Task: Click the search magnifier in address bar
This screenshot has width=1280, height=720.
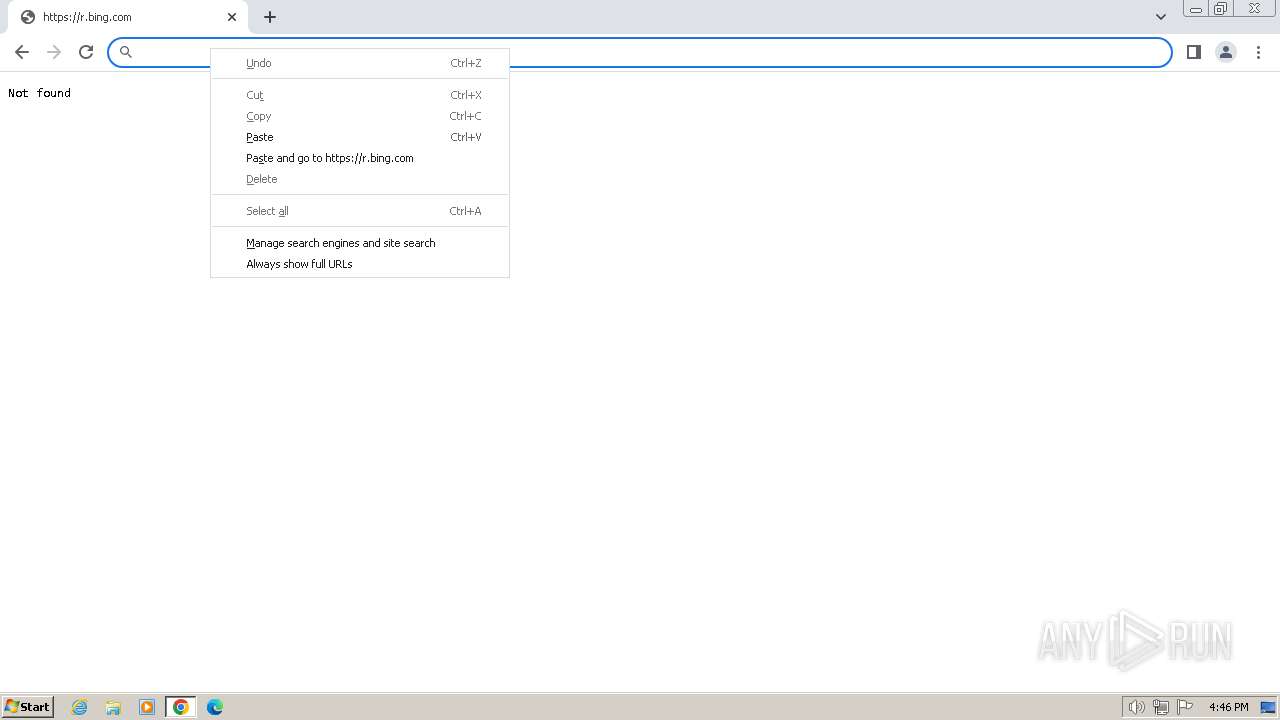Action: [x=126, y=52]
